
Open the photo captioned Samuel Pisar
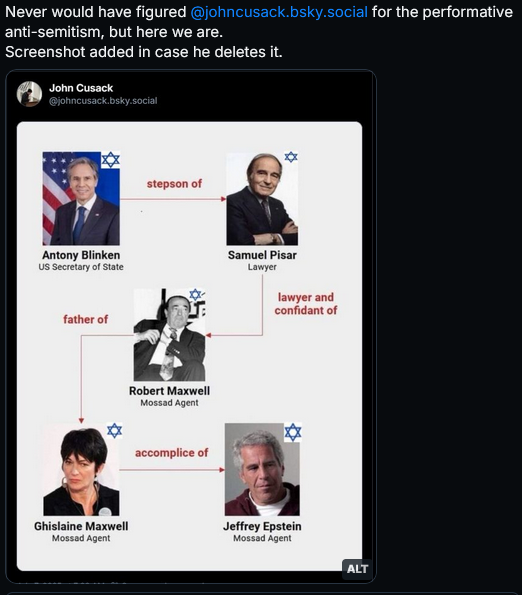coord(262,199)
